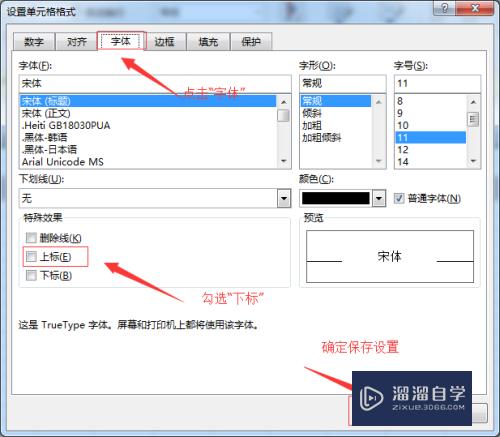Select font size 9

(431, 113)
